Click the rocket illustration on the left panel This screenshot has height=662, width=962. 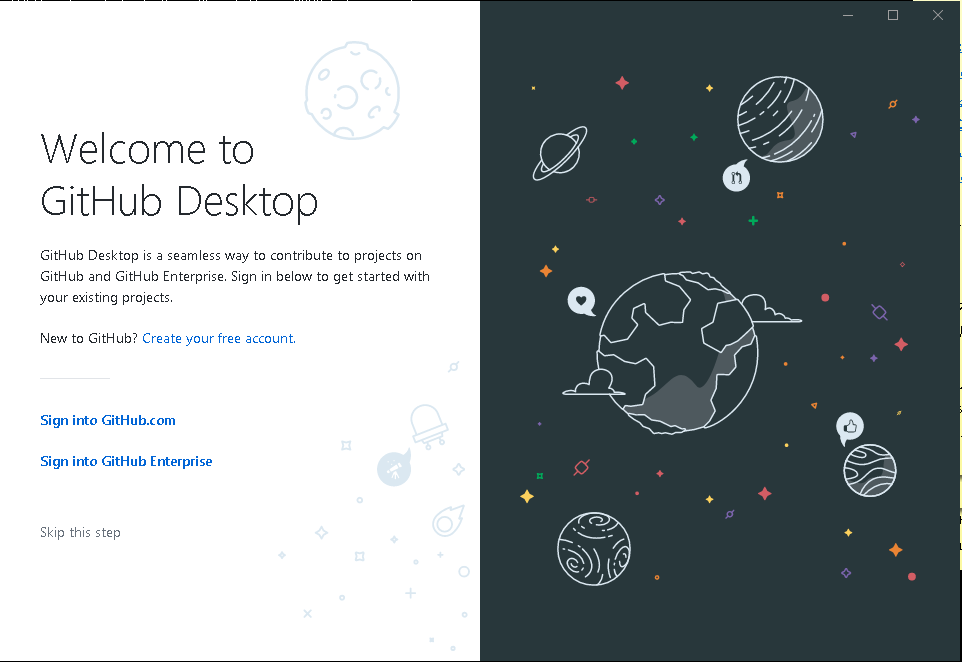(x=394, y=468)
